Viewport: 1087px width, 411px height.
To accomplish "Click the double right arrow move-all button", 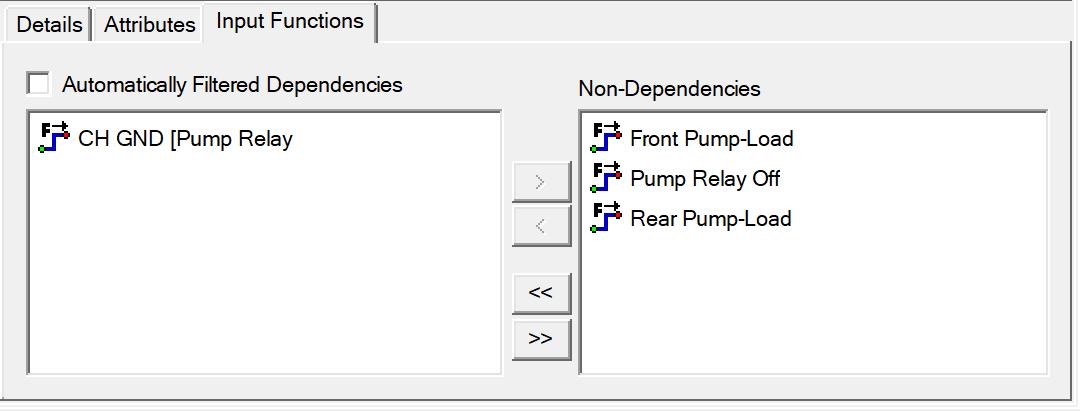I will click(x=540, y=338).
